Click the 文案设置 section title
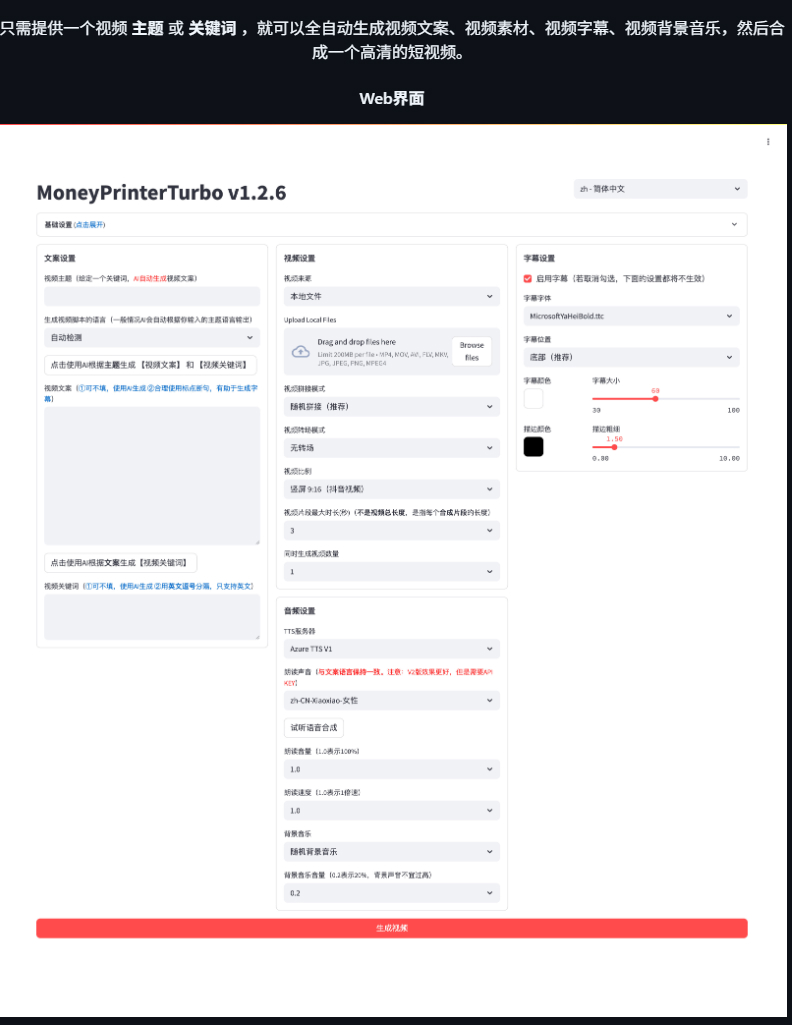This screenshot has height=1025, width=792. coord(59,258)
